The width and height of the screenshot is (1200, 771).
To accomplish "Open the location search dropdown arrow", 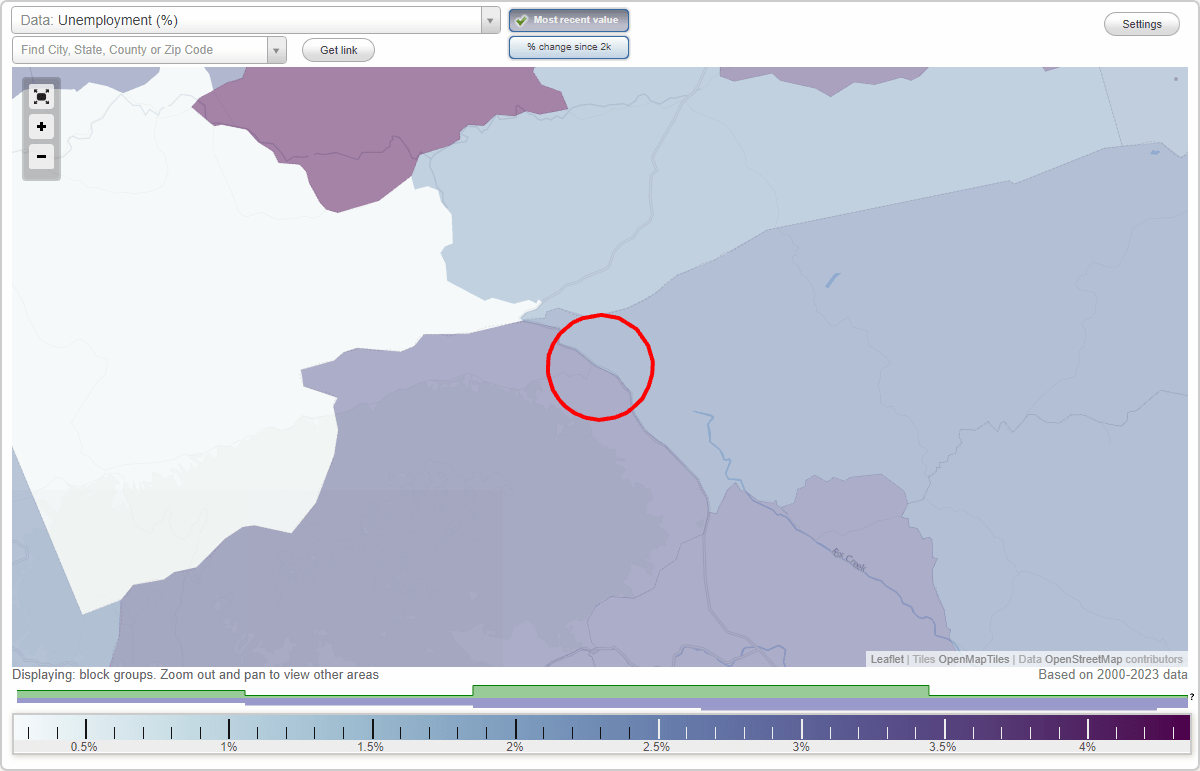I will (276, 50).
